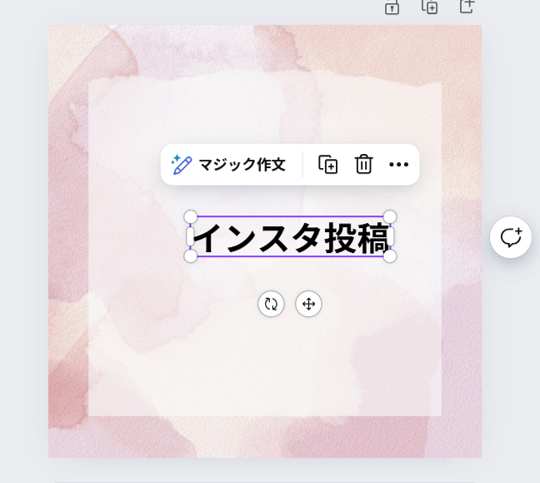540x483 pixels.
Task: Click the gray workspace area left of the canvas
Action: (23, 241)
